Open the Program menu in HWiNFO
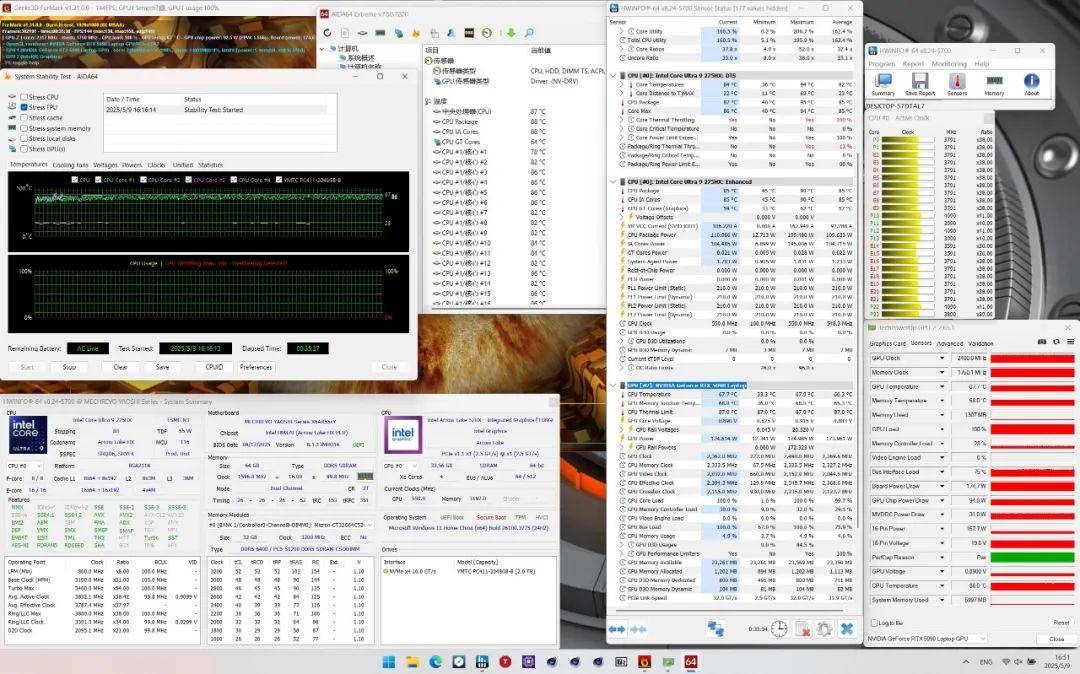1080x674 pixels. [x=882, y=64]
